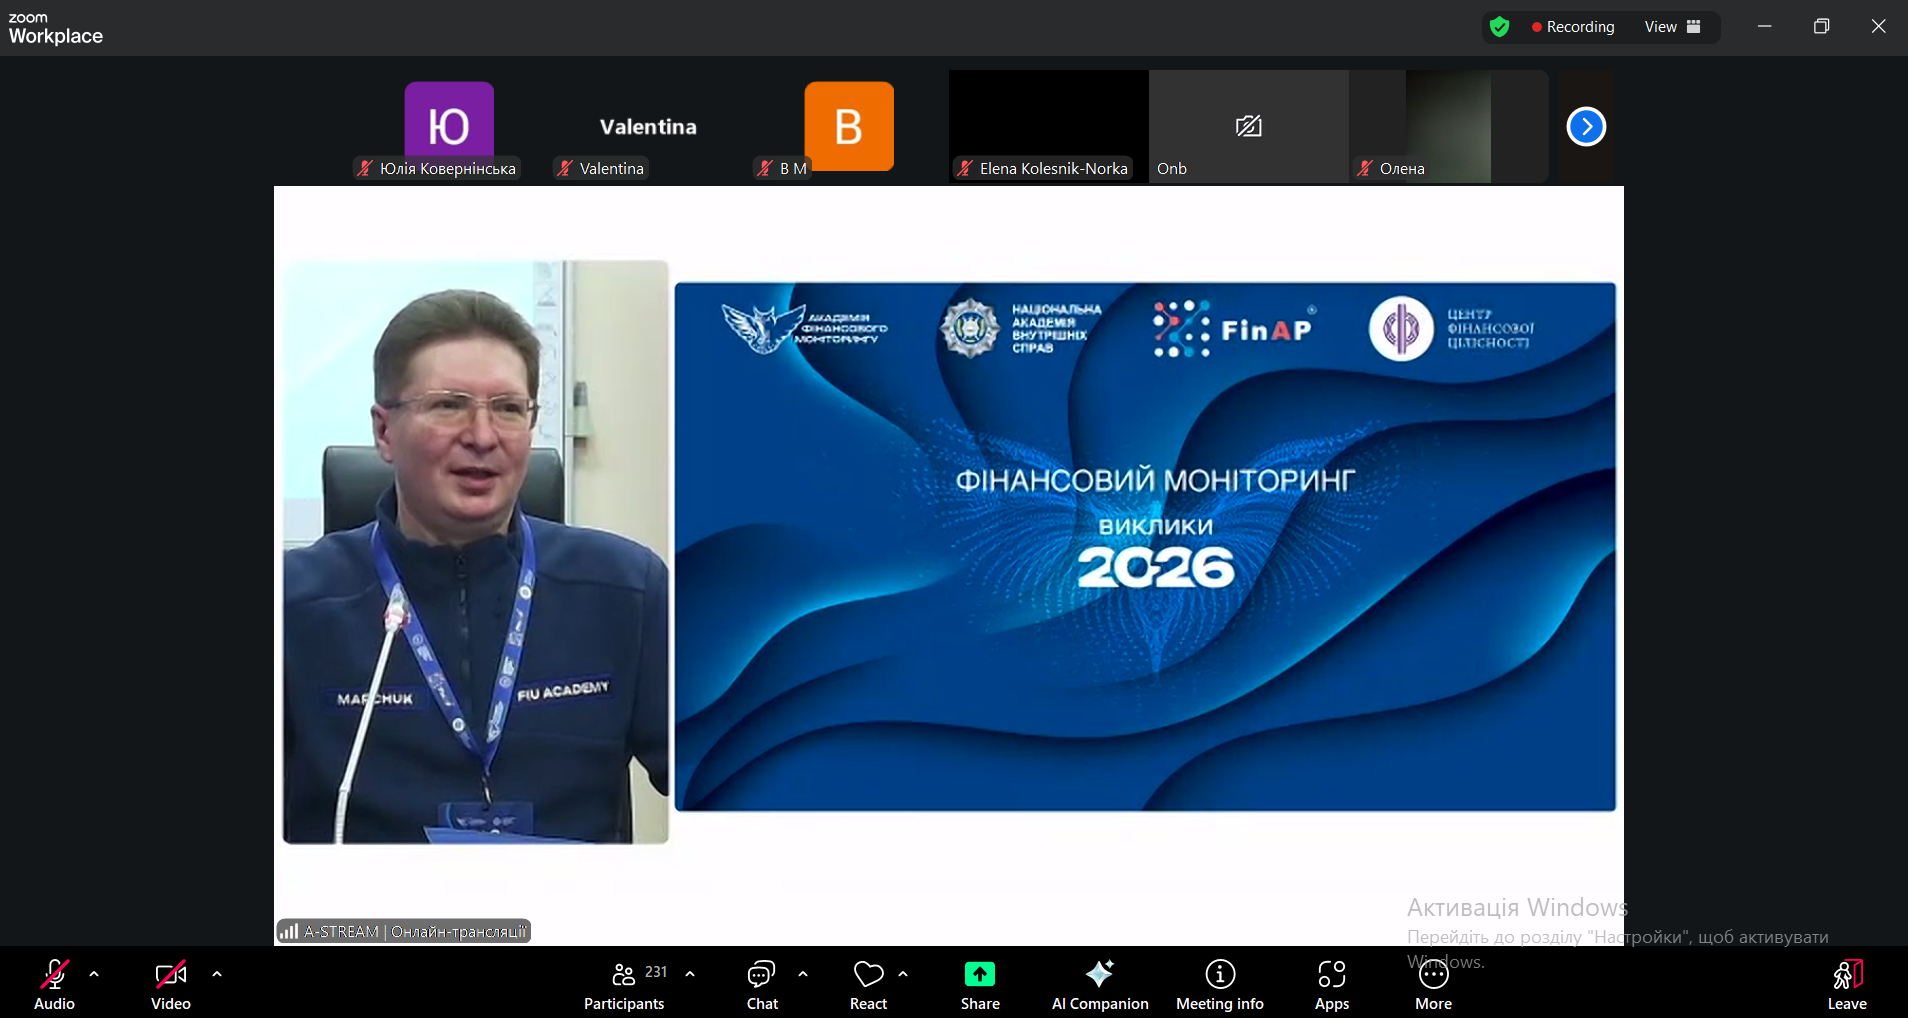Show Meeting info
The image size is (1908, 1018).
[1219, 985]
